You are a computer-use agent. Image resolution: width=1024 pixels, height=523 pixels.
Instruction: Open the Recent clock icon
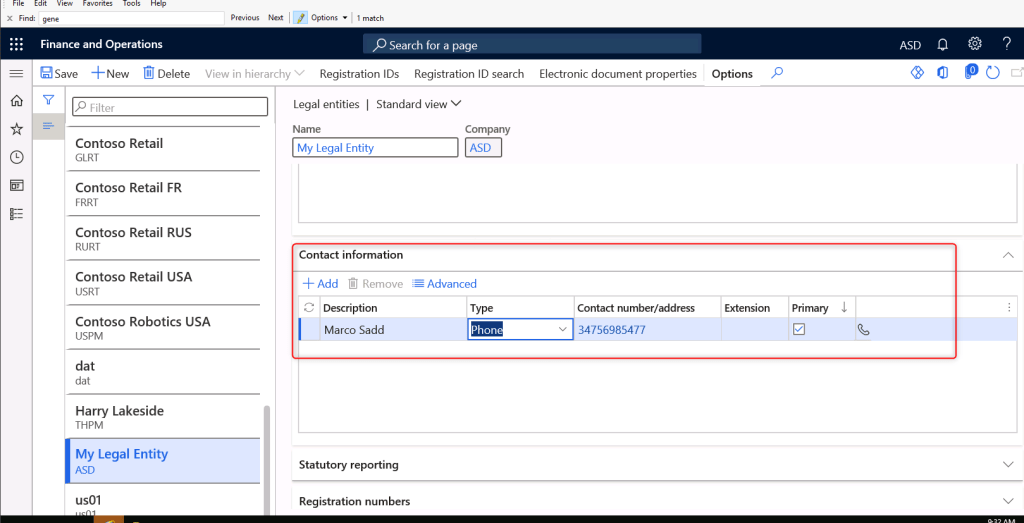16,157
